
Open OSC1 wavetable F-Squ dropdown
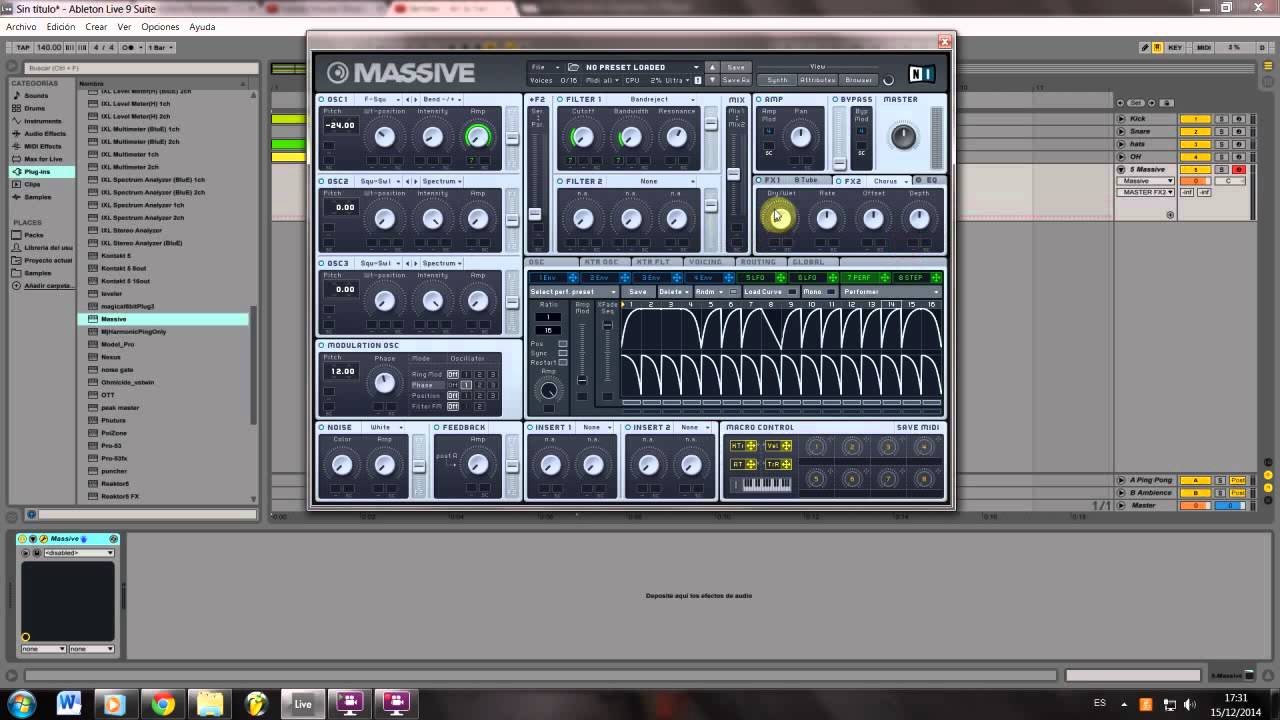click(x=380, y=100)
